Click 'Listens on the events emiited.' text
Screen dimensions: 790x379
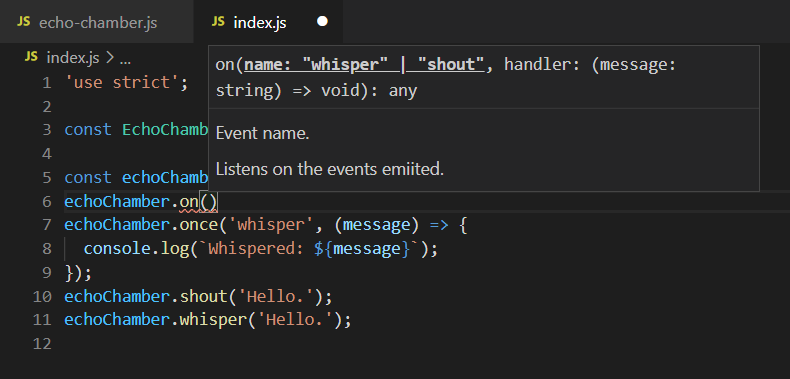pos(330,169)
